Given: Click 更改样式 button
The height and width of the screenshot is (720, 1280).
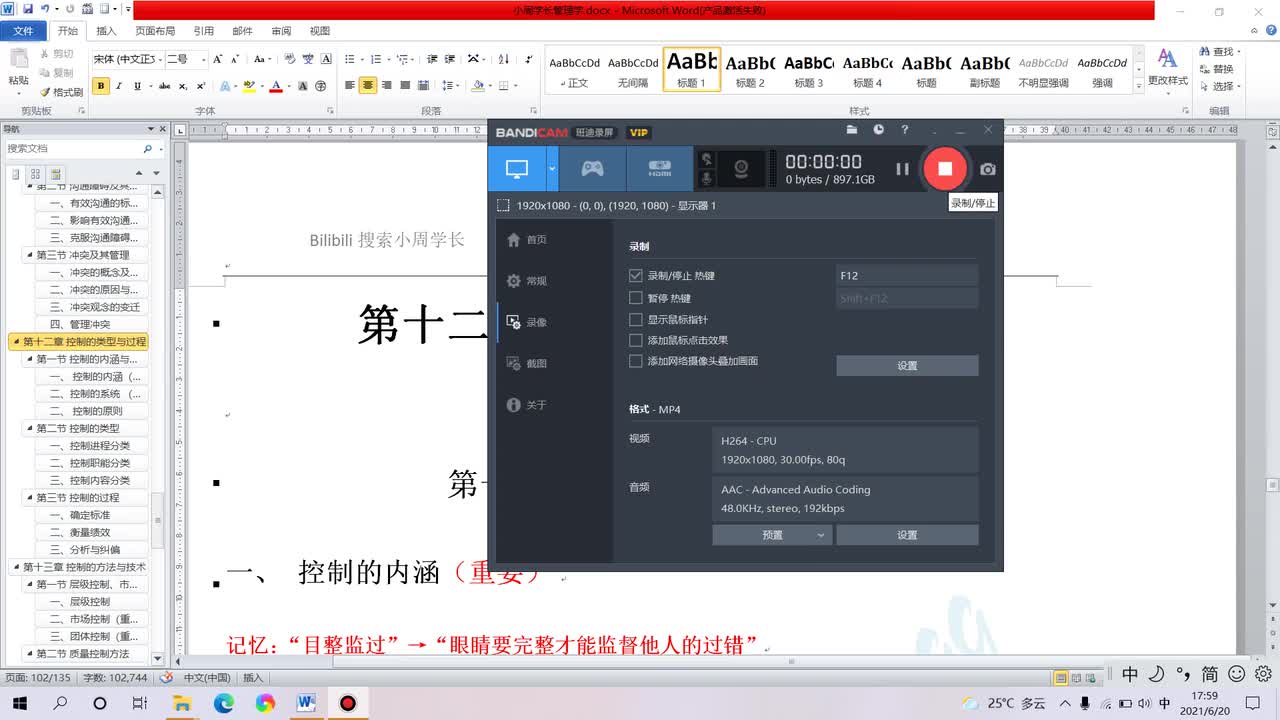Looking at the screenshot, I should point(1167,67).
